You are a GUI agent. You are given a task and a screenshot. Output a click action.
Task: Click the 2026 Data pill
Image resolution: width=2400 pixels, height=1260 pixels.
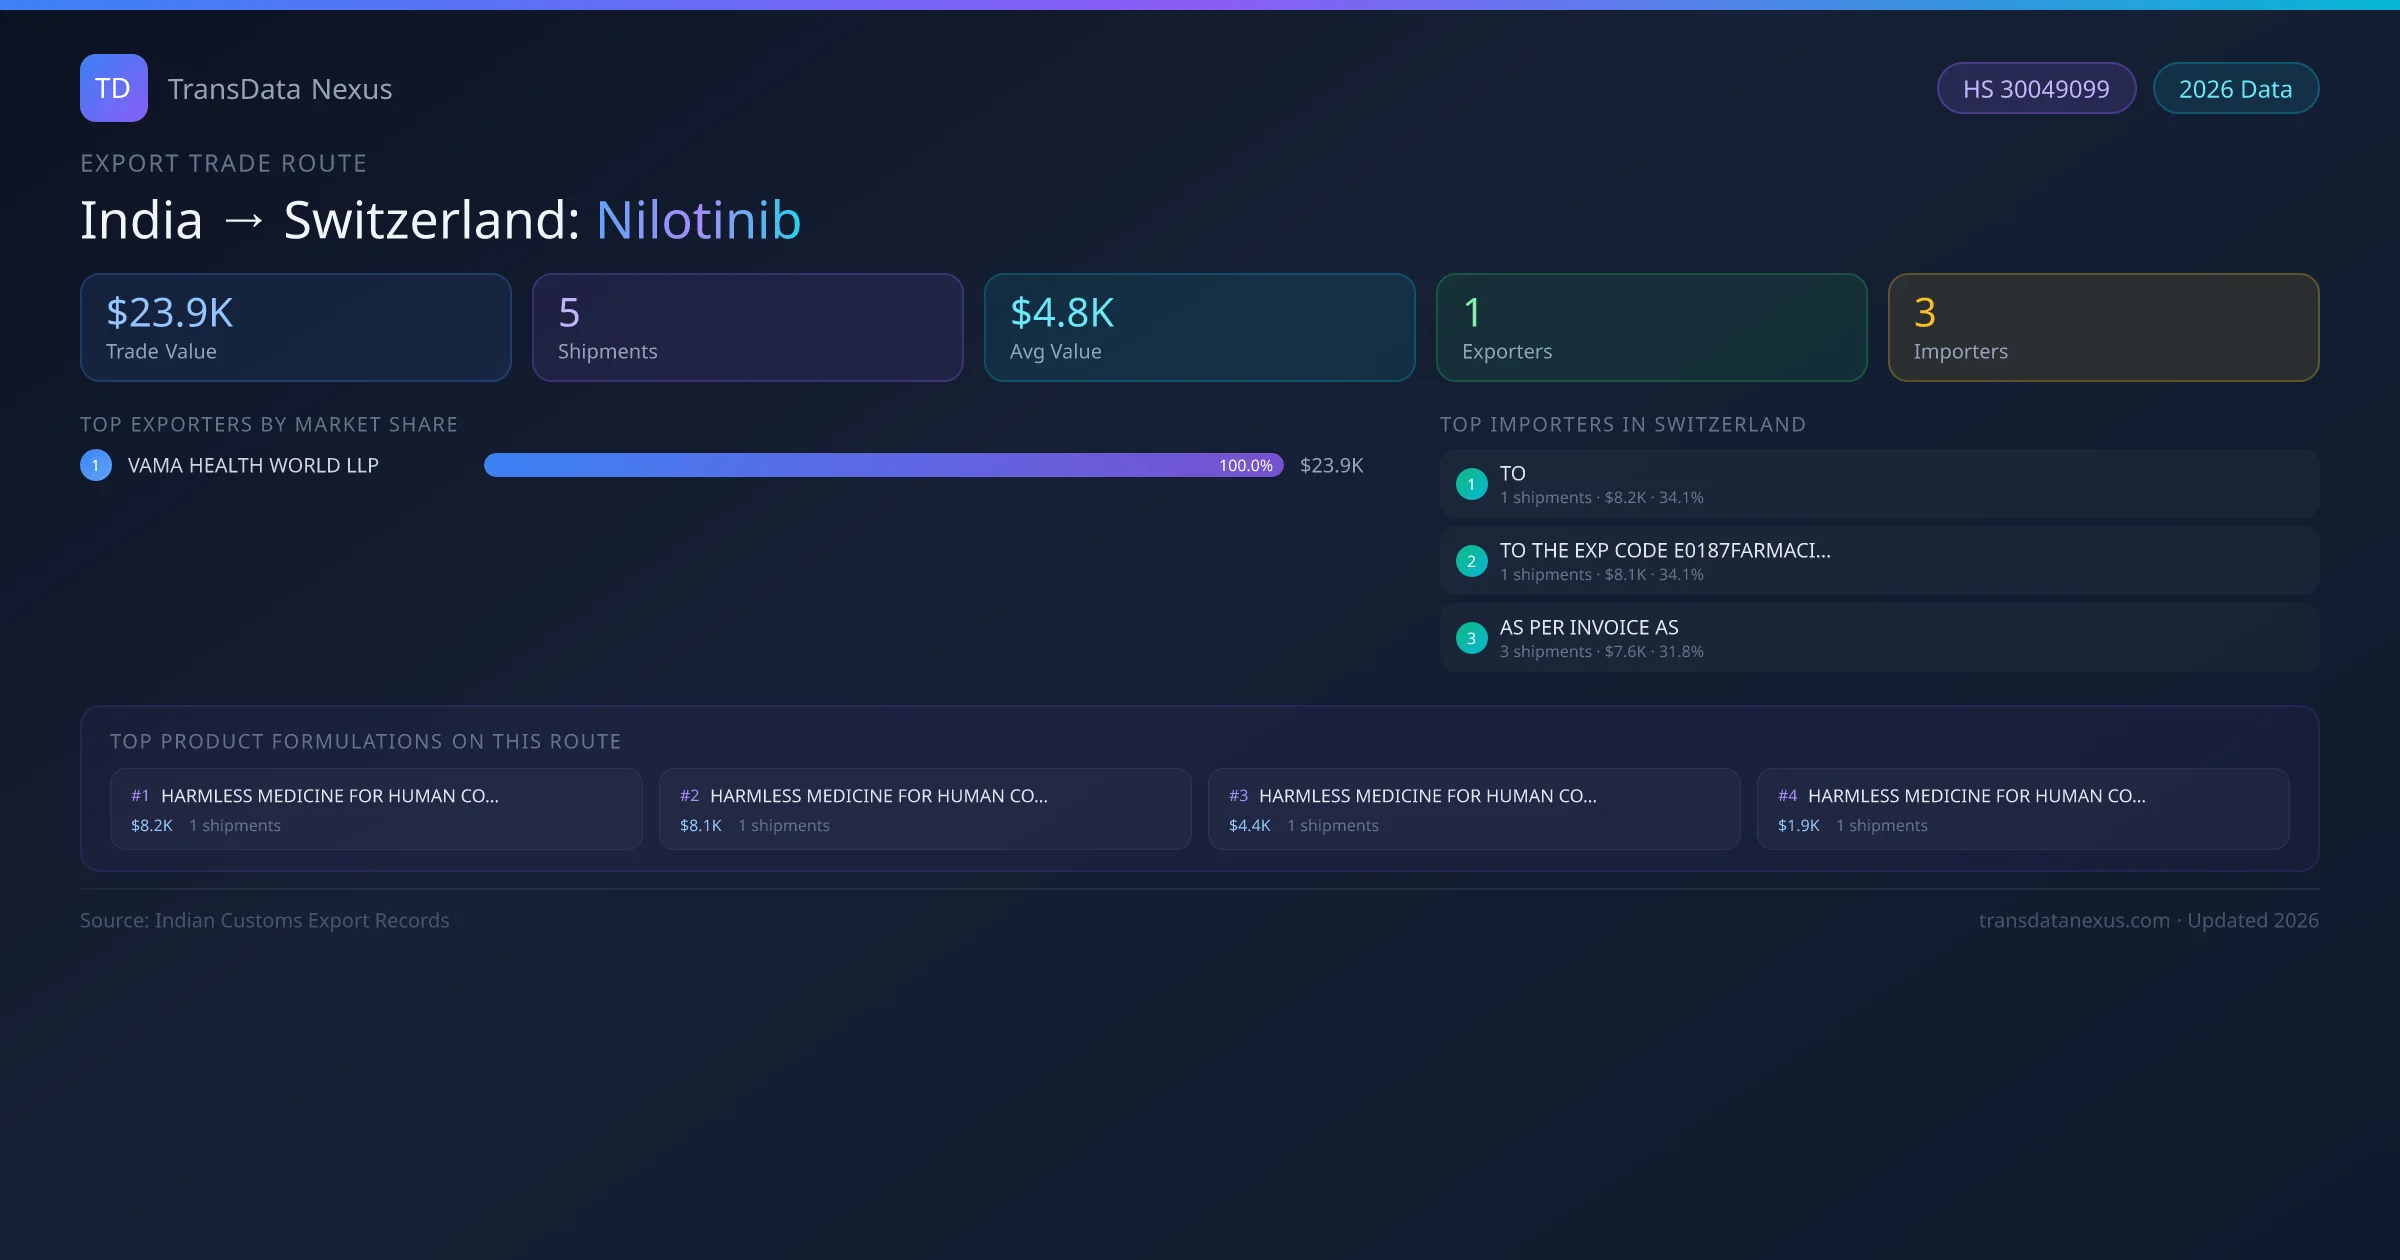2235,89
